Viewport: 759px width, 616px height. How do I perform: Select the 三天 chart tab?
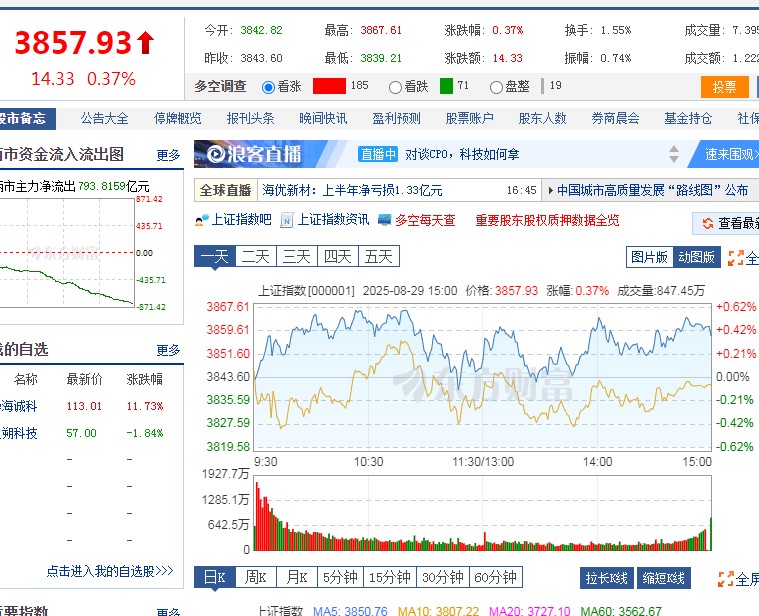(297, 256)
